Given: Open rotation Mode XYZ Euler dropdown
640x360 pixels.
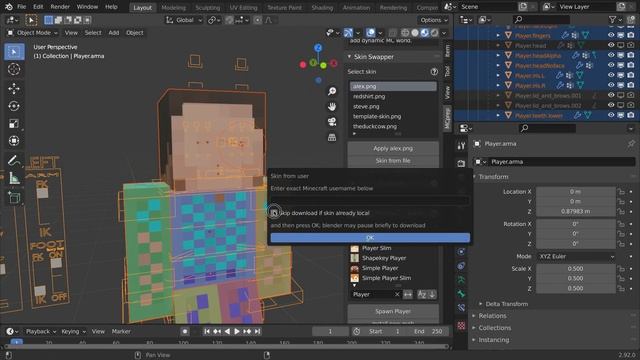Looking at the screenshot, I should tap(576, 256).
